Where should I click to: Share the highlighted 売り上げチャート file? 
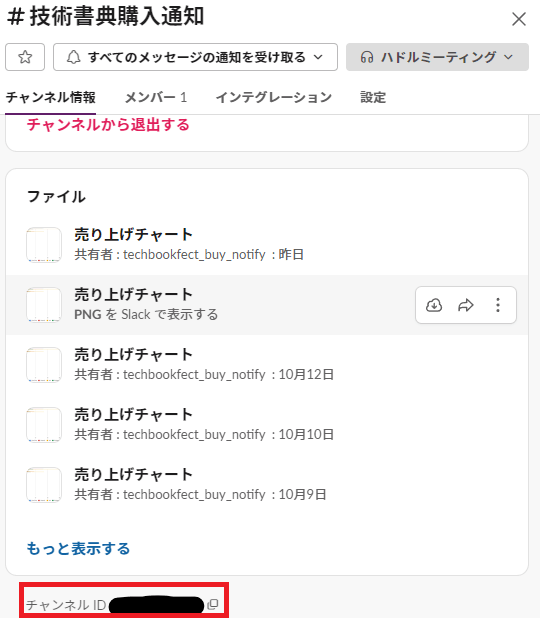[x=466, y=305]
